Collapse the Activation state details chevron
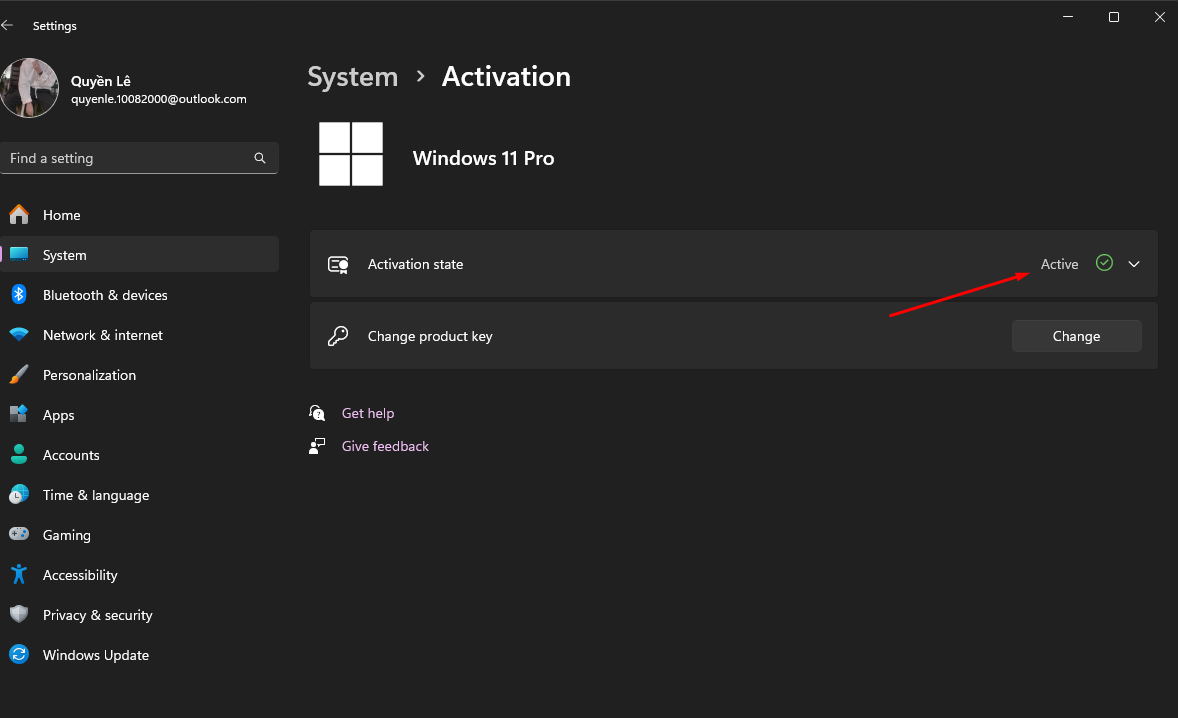The height and width of the screenshot is (718, 1178). tap(1133, 263)
